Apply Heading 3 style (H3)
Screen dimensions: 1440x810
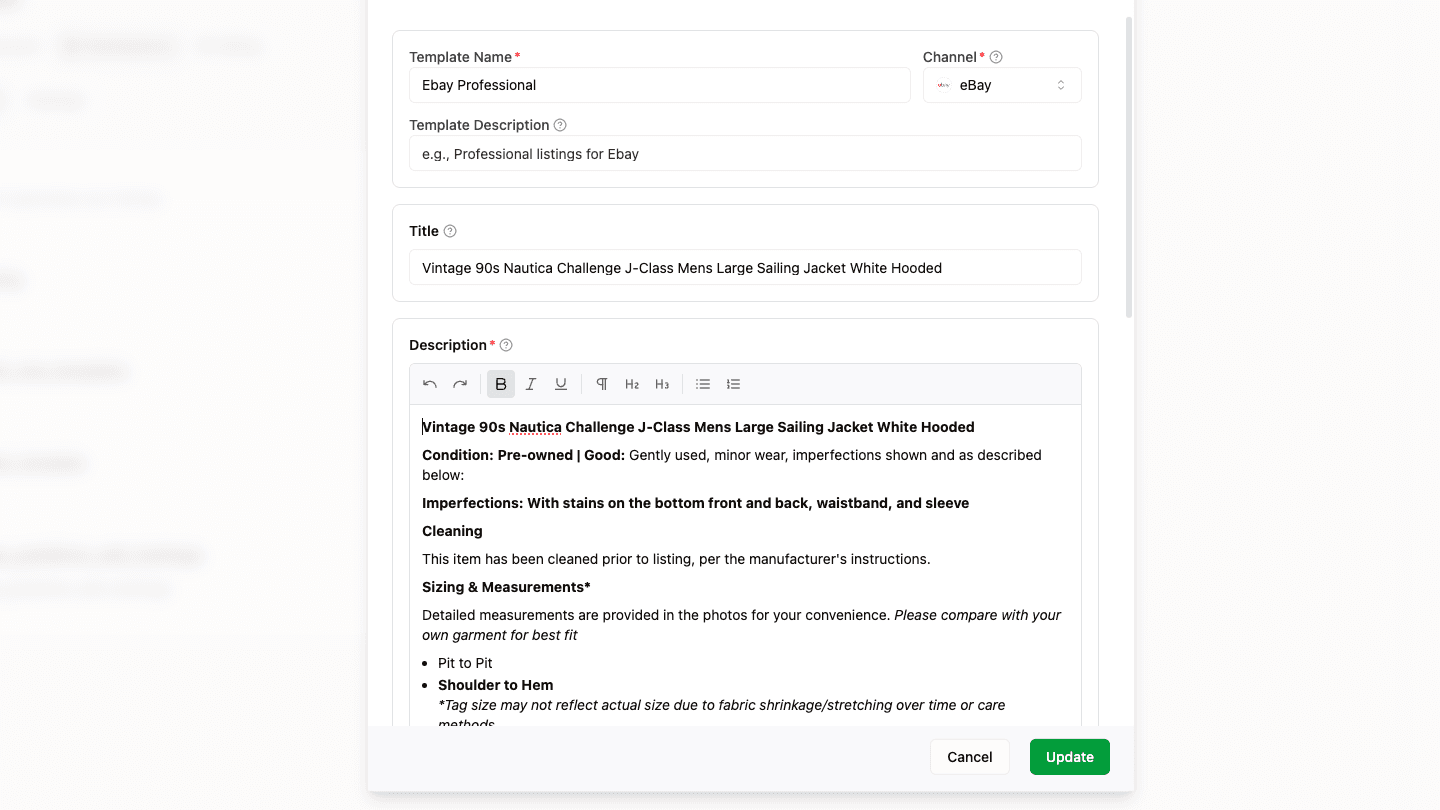662,384
